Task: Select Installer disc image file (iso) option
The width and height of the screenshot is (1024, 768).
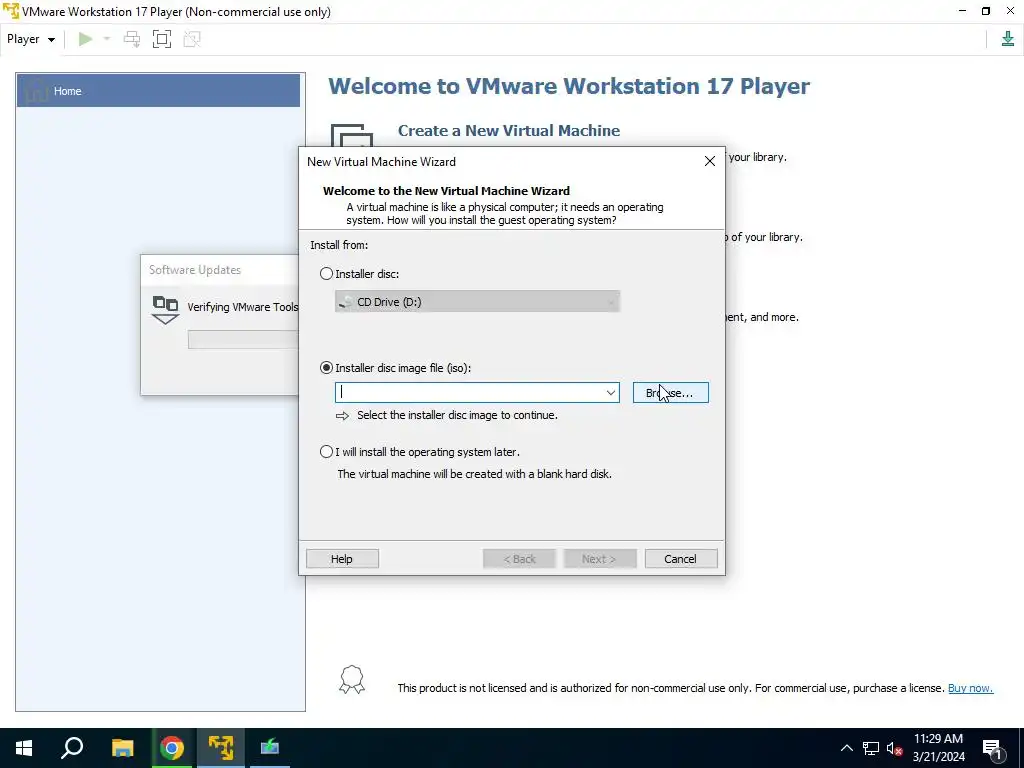Action: coord(326,368)
